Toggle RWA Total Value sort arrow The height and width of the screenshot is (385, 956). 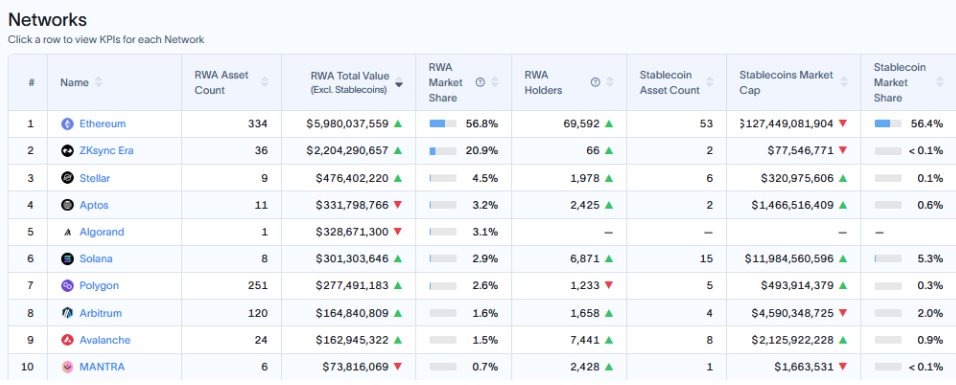coord(399,82)
